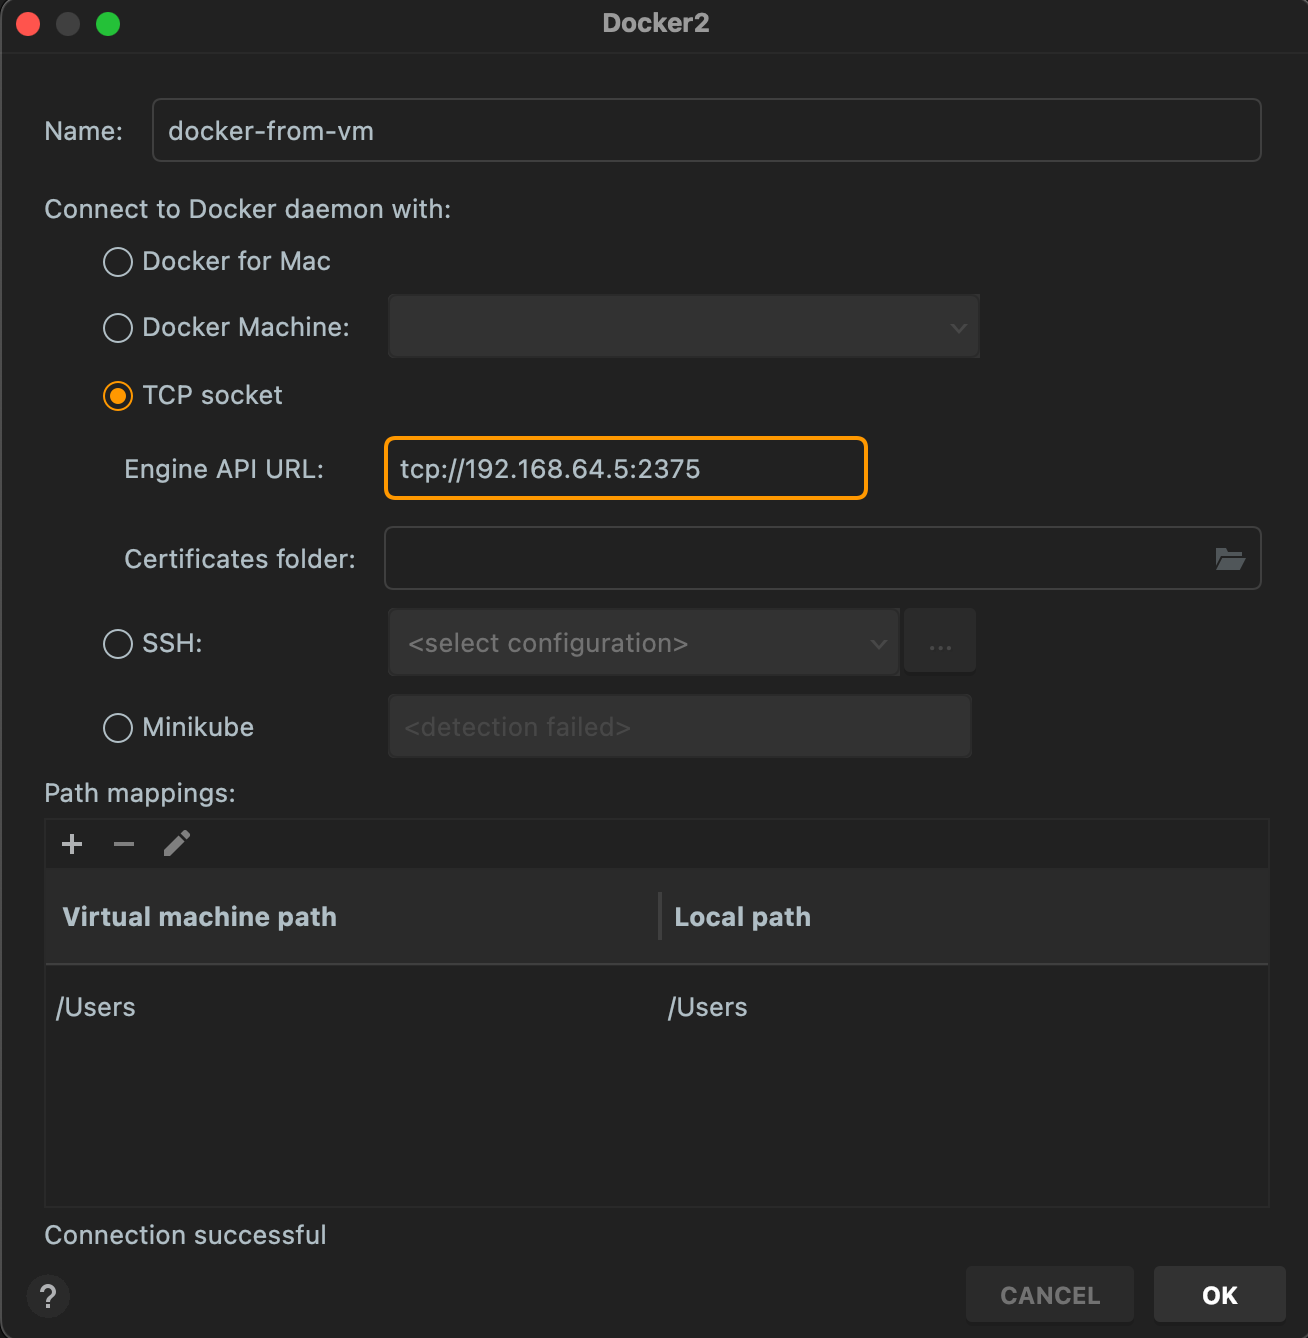Image resolution: width=1308 pixels, height=1338 pixels.
Task: Browse for a certificates folder
Action: click(1232, 559)
